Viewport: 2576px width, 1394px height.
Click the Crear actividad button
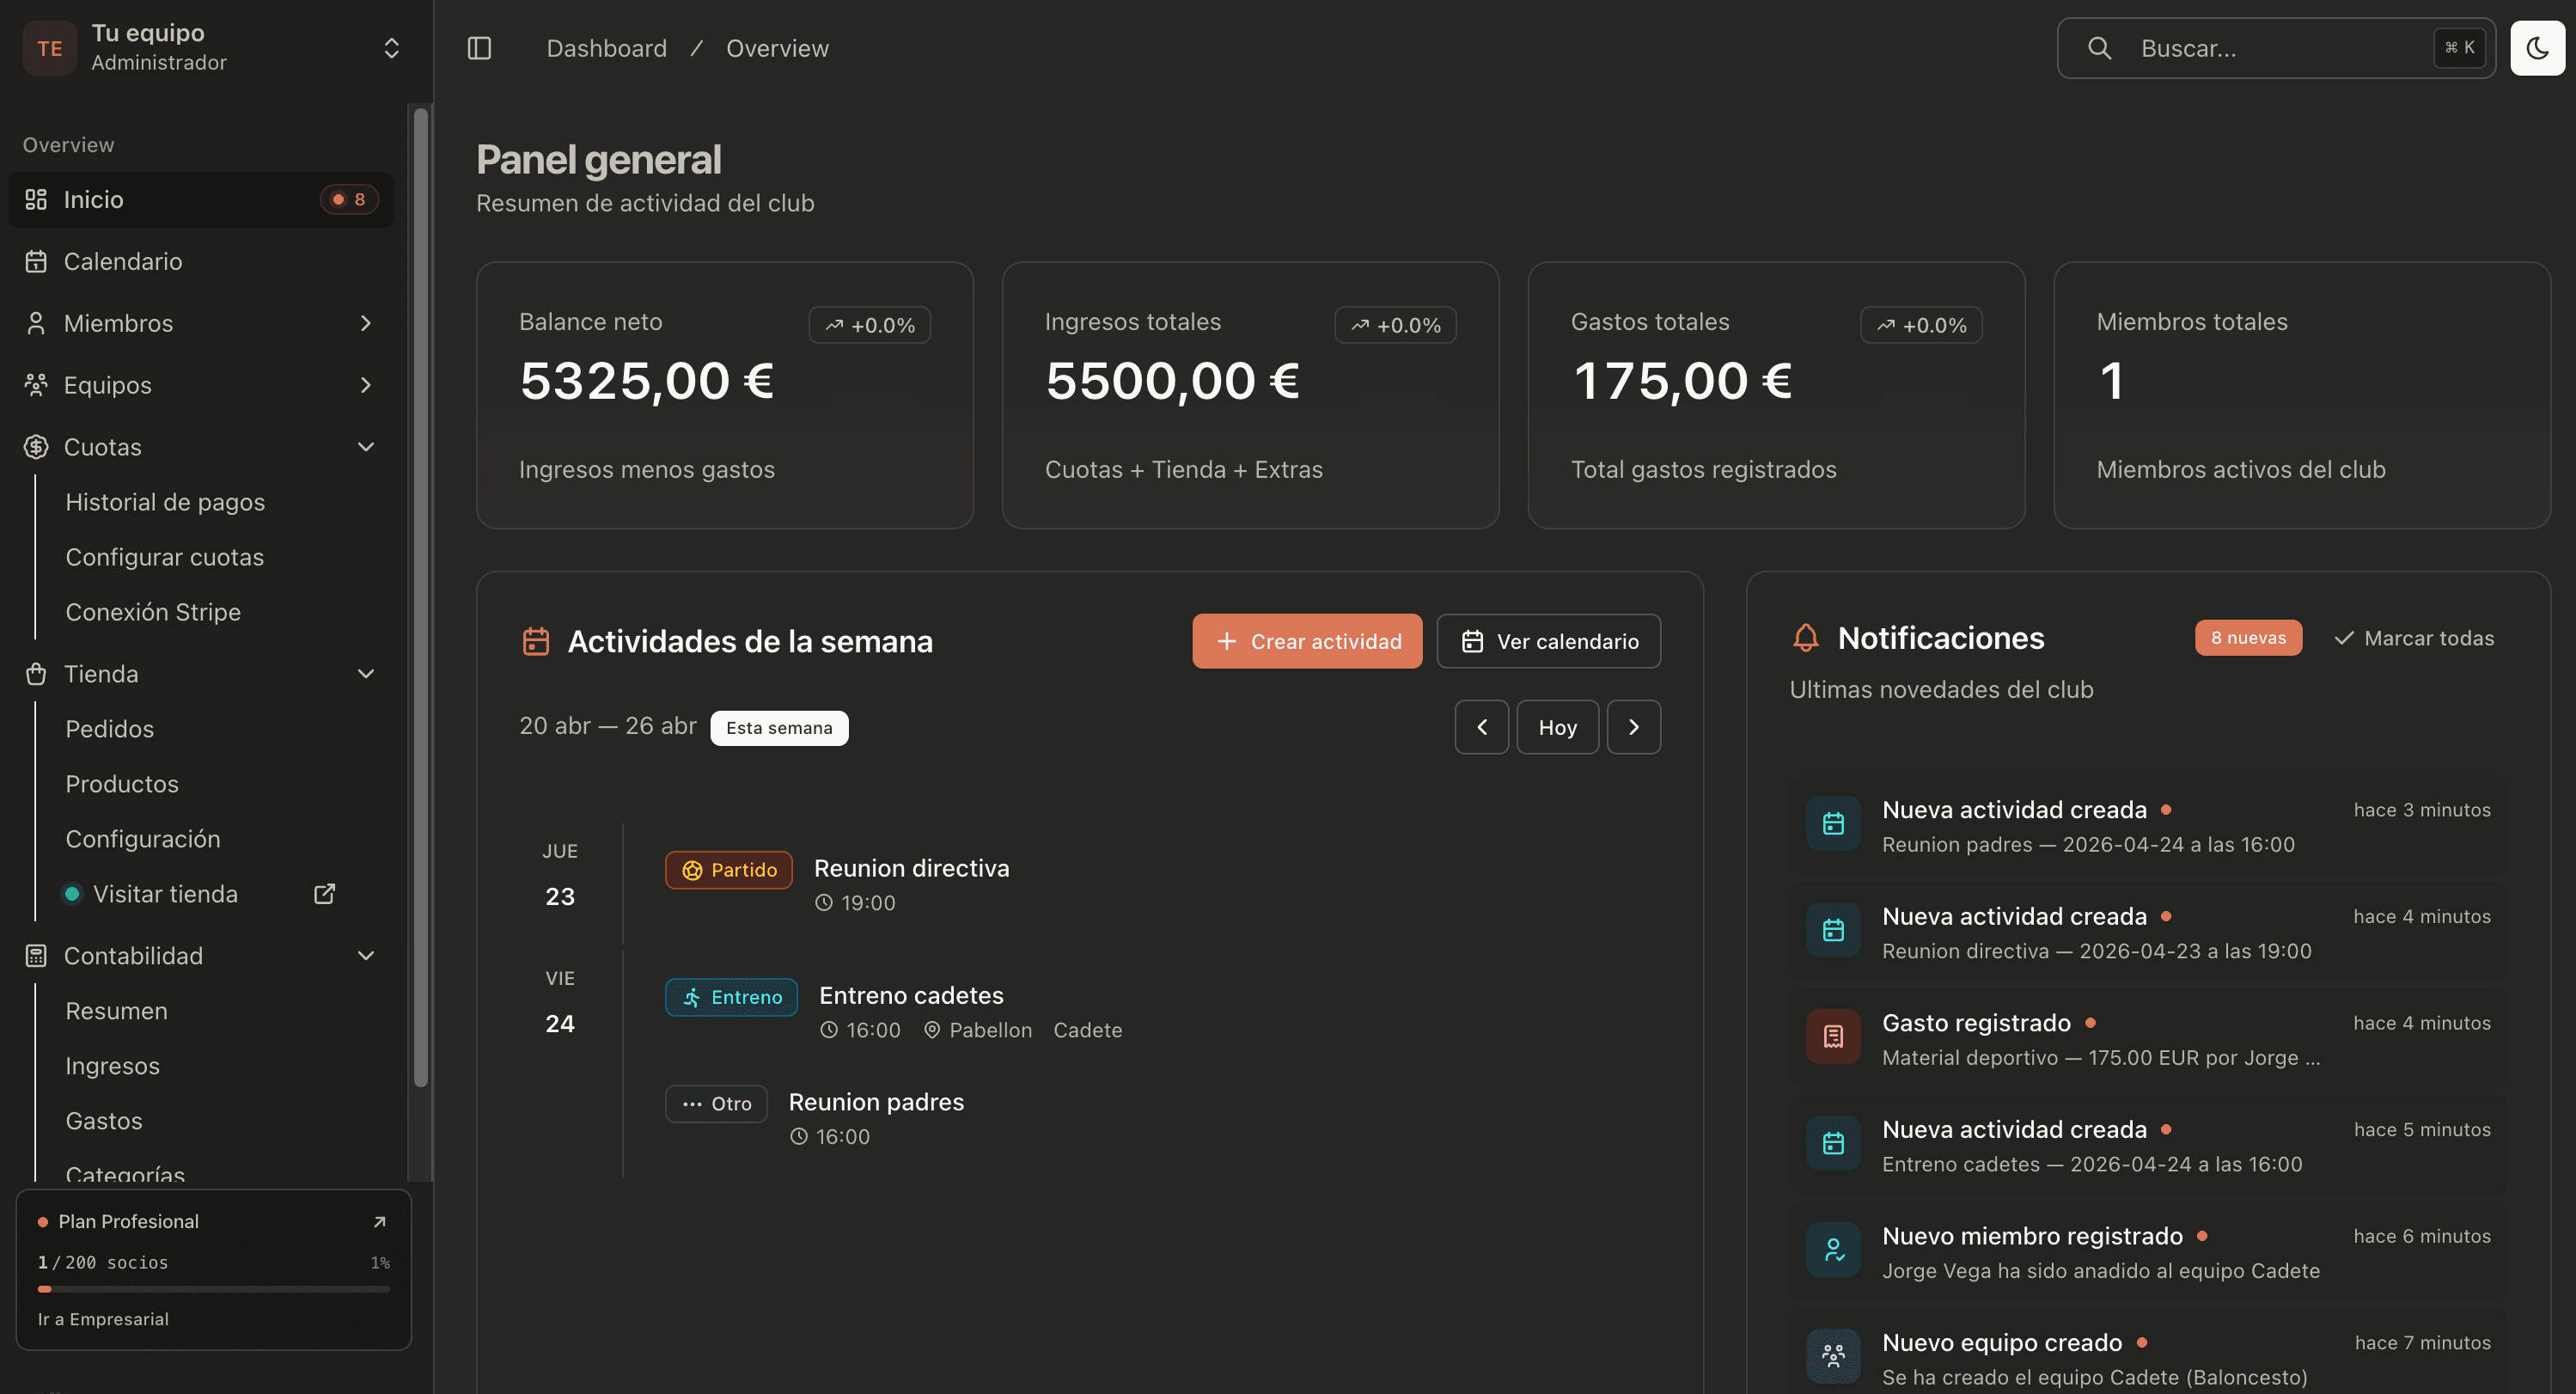click(x=1307, y=641)
